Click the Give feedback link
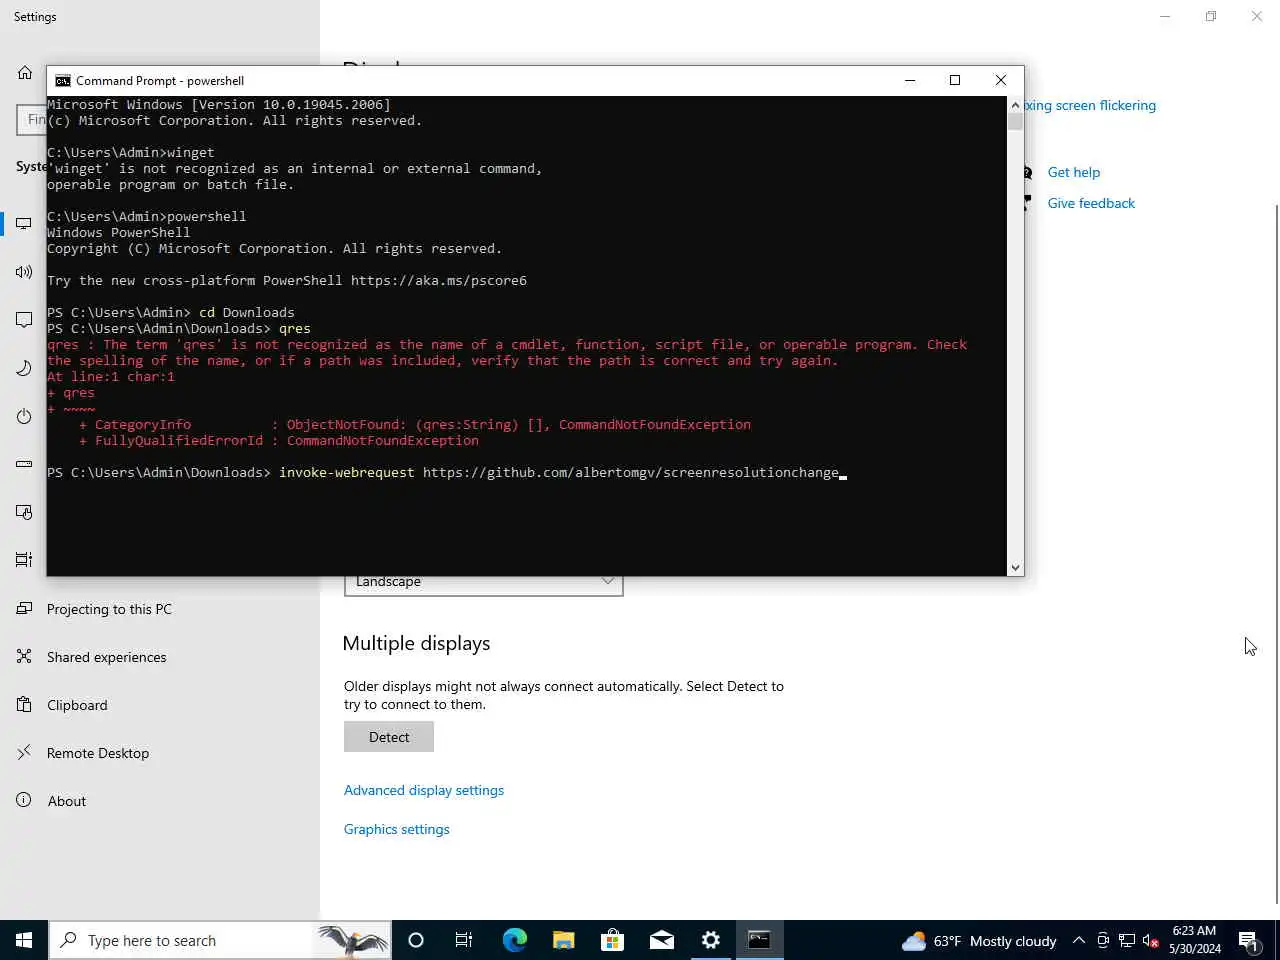 [1091, 203]
